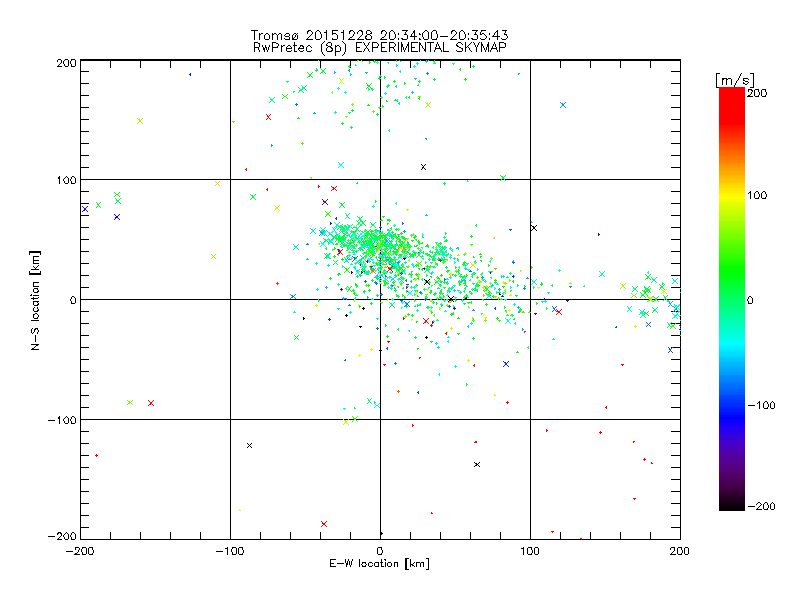The height and width of the screenshot is (600, 800).
Task: Click the black X marker in the lower-left quadrant
Action: click(249, 445)
